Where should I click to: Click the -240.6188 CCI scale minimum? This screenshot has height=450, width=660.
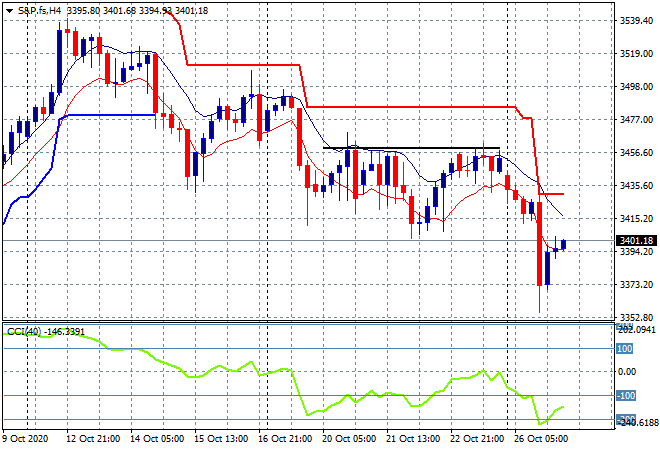tap(638, 422)
